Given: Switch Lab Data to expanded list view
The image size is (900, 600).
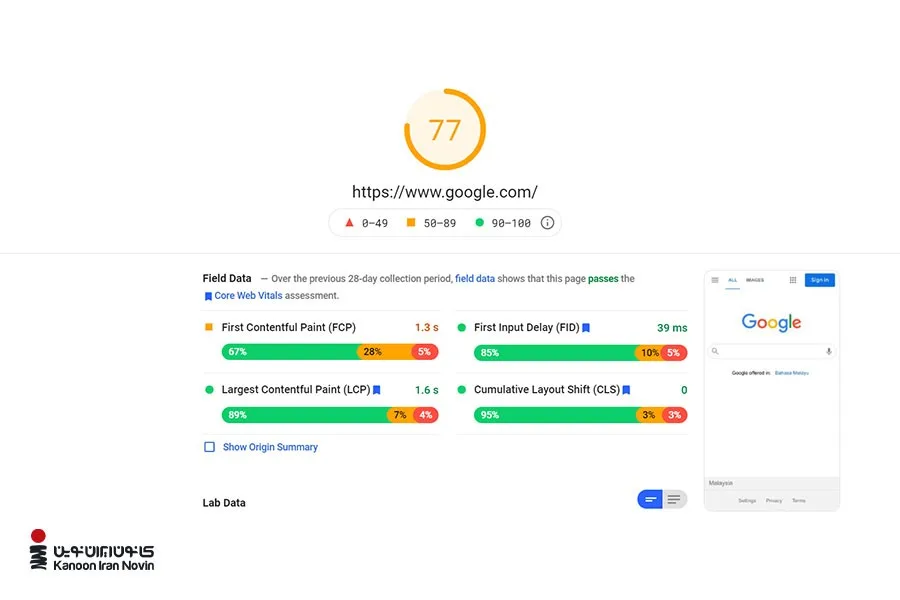Looking at the screenshot, I should point(674,499).
